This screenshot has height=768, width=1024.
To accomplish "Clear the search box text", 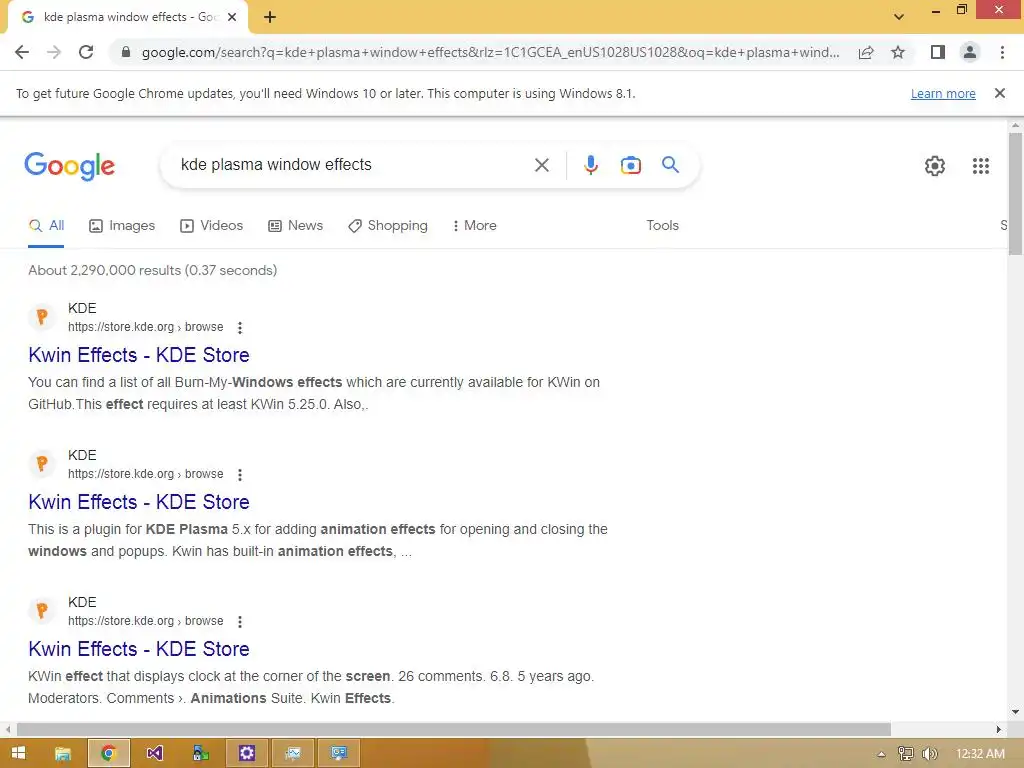I will click(541, 165).
